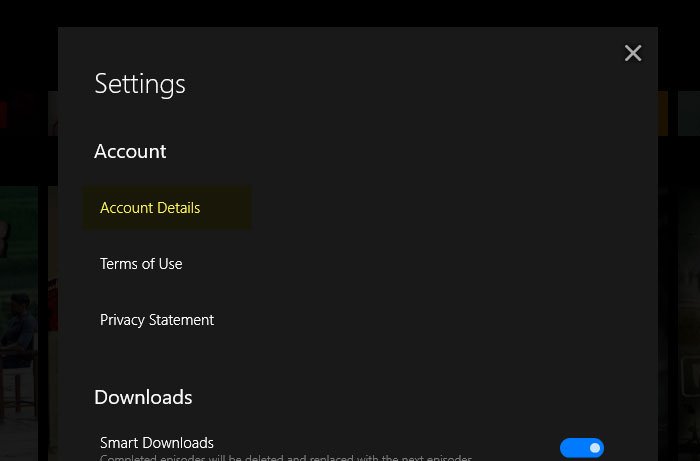
Task: Close the Settings dialog with the X
Action: (633, 53)
